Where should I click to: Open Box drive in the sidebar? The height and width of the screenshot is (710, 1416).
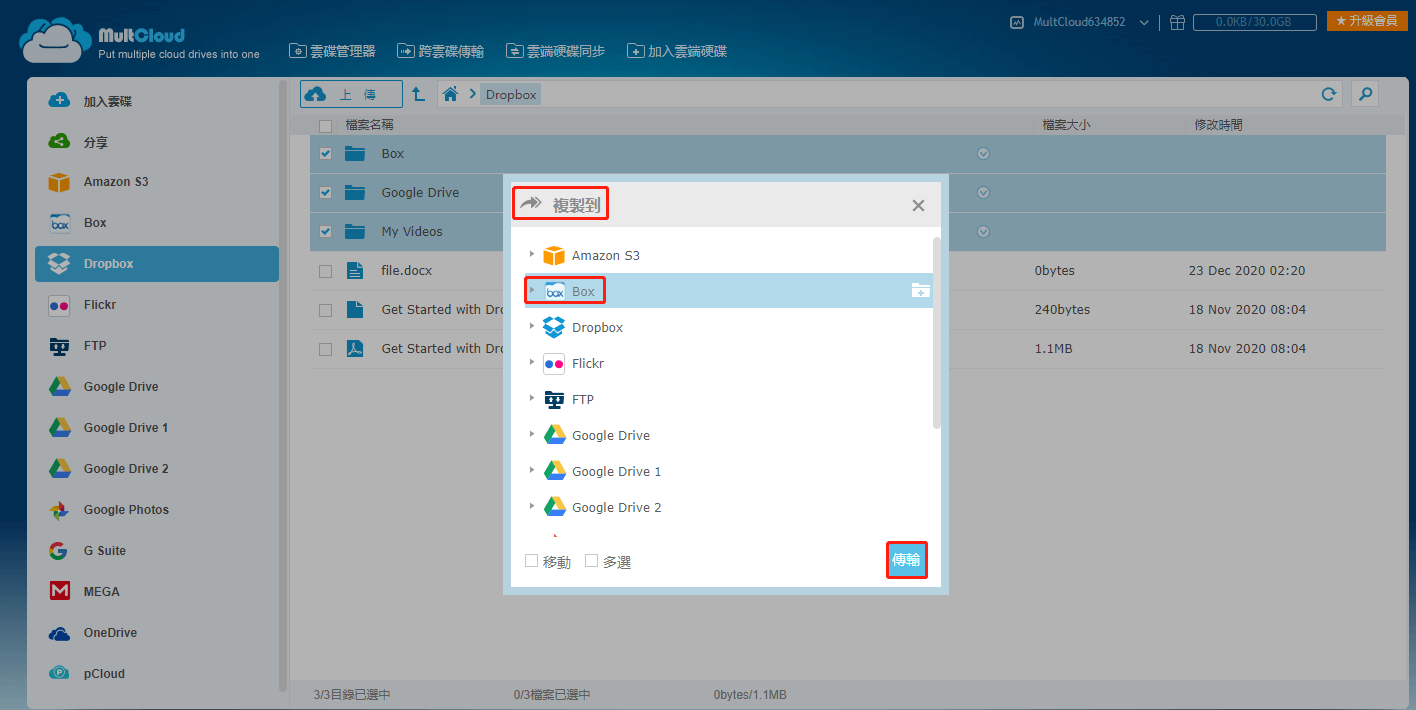(156, 223)
